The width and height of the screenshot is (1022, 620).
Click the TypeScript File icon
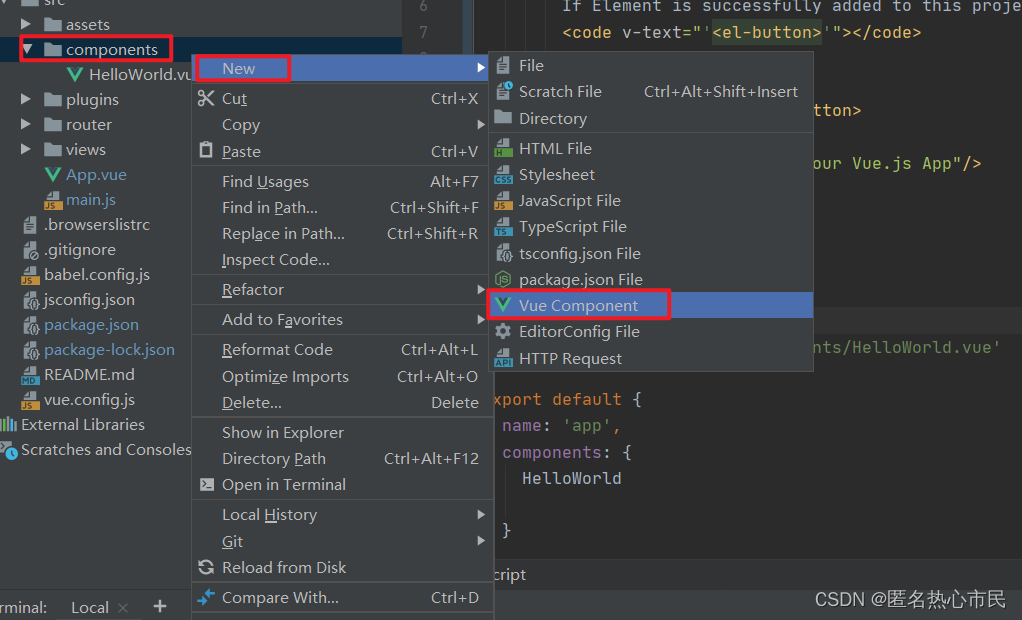(x=504, y=227)
